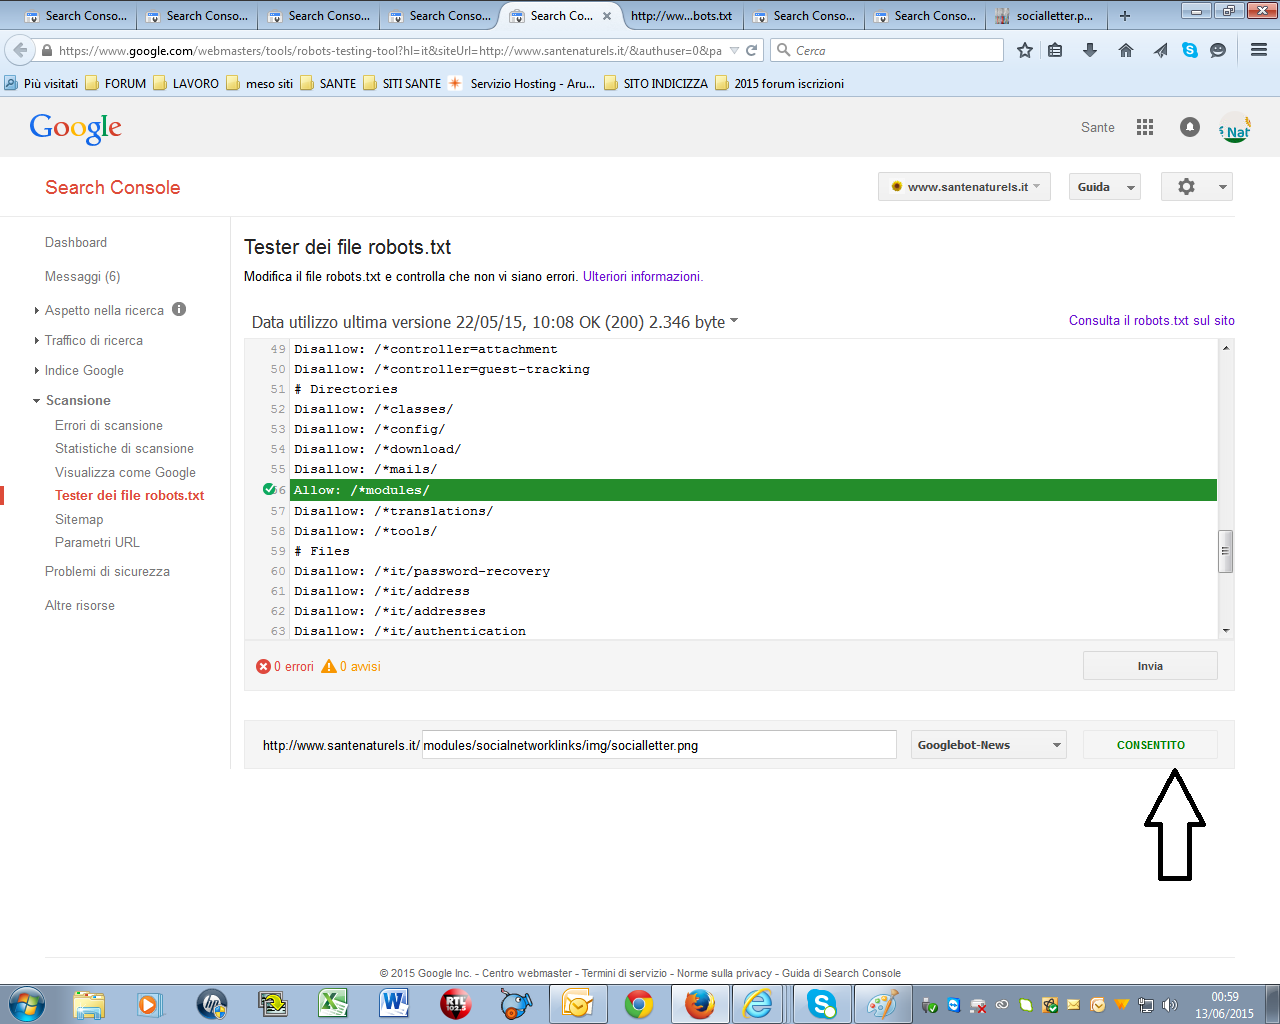Open Skype from the taskbar
This screenshot has width=1280, height=1024.
pos(822,1004)
